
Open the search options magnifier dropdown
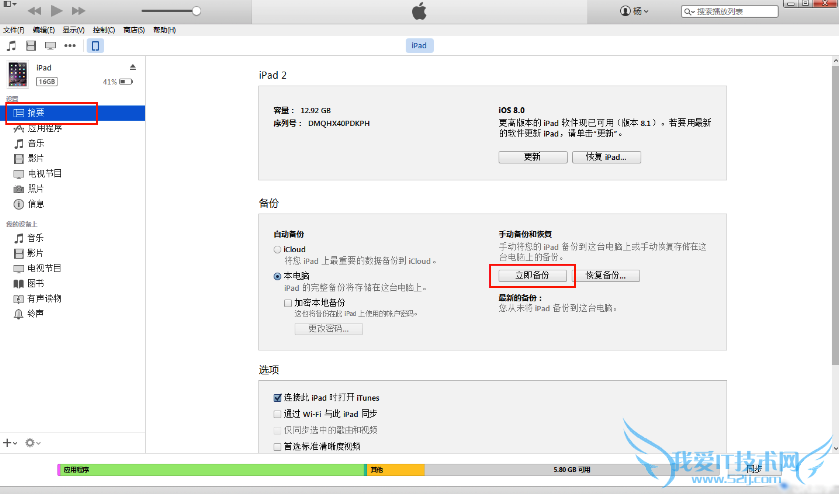tap(689, 11)
